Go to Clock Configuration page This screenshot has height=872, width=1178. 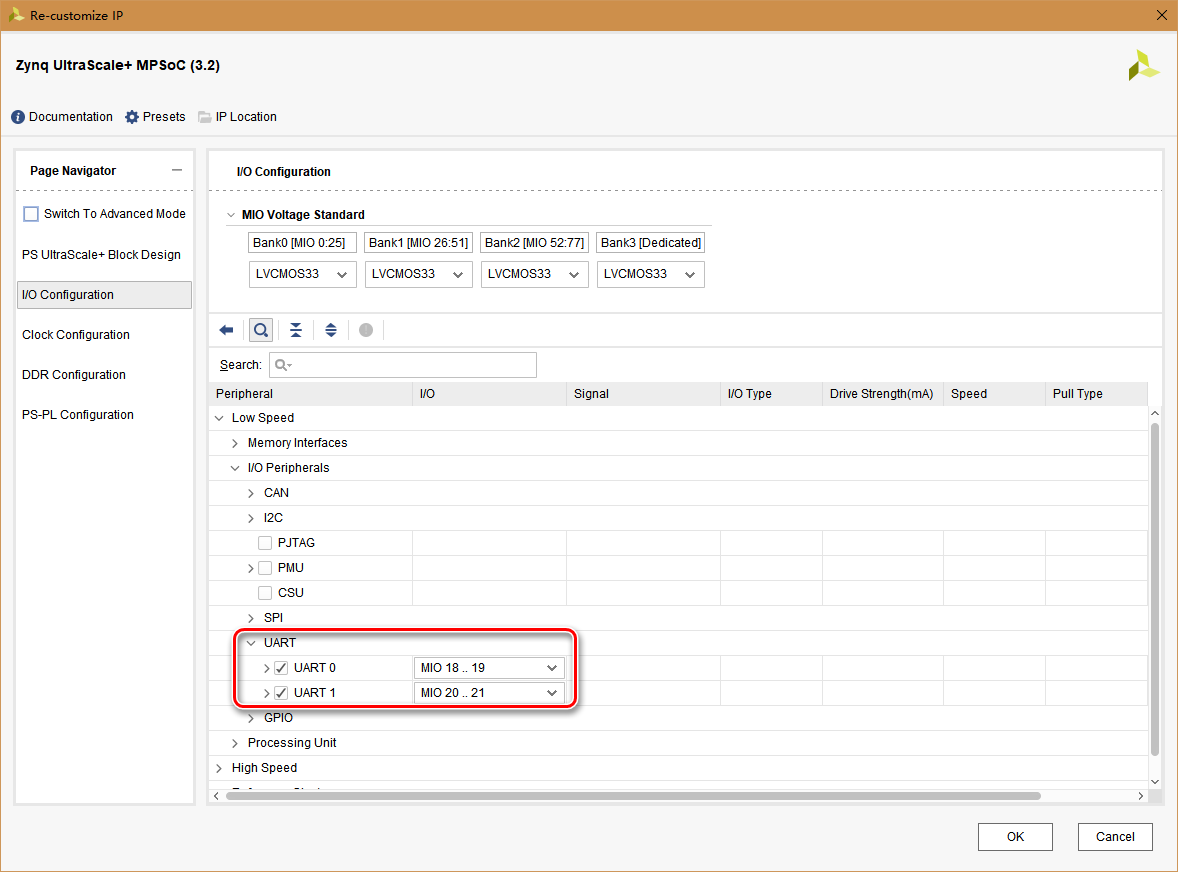(76, 334)
